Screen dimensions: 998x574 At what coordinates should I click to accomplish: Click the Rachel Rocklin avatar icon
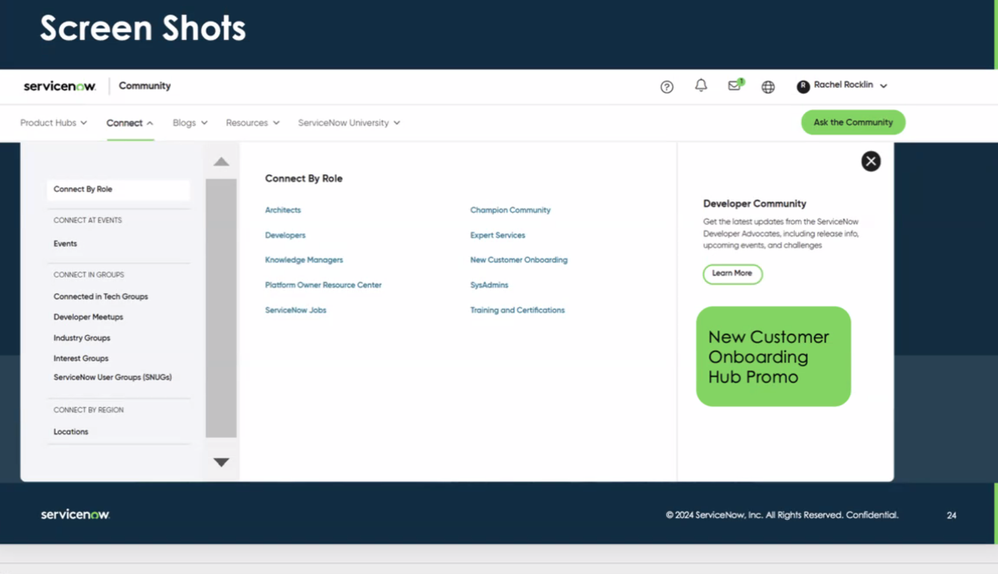click(x=803, y=87)
